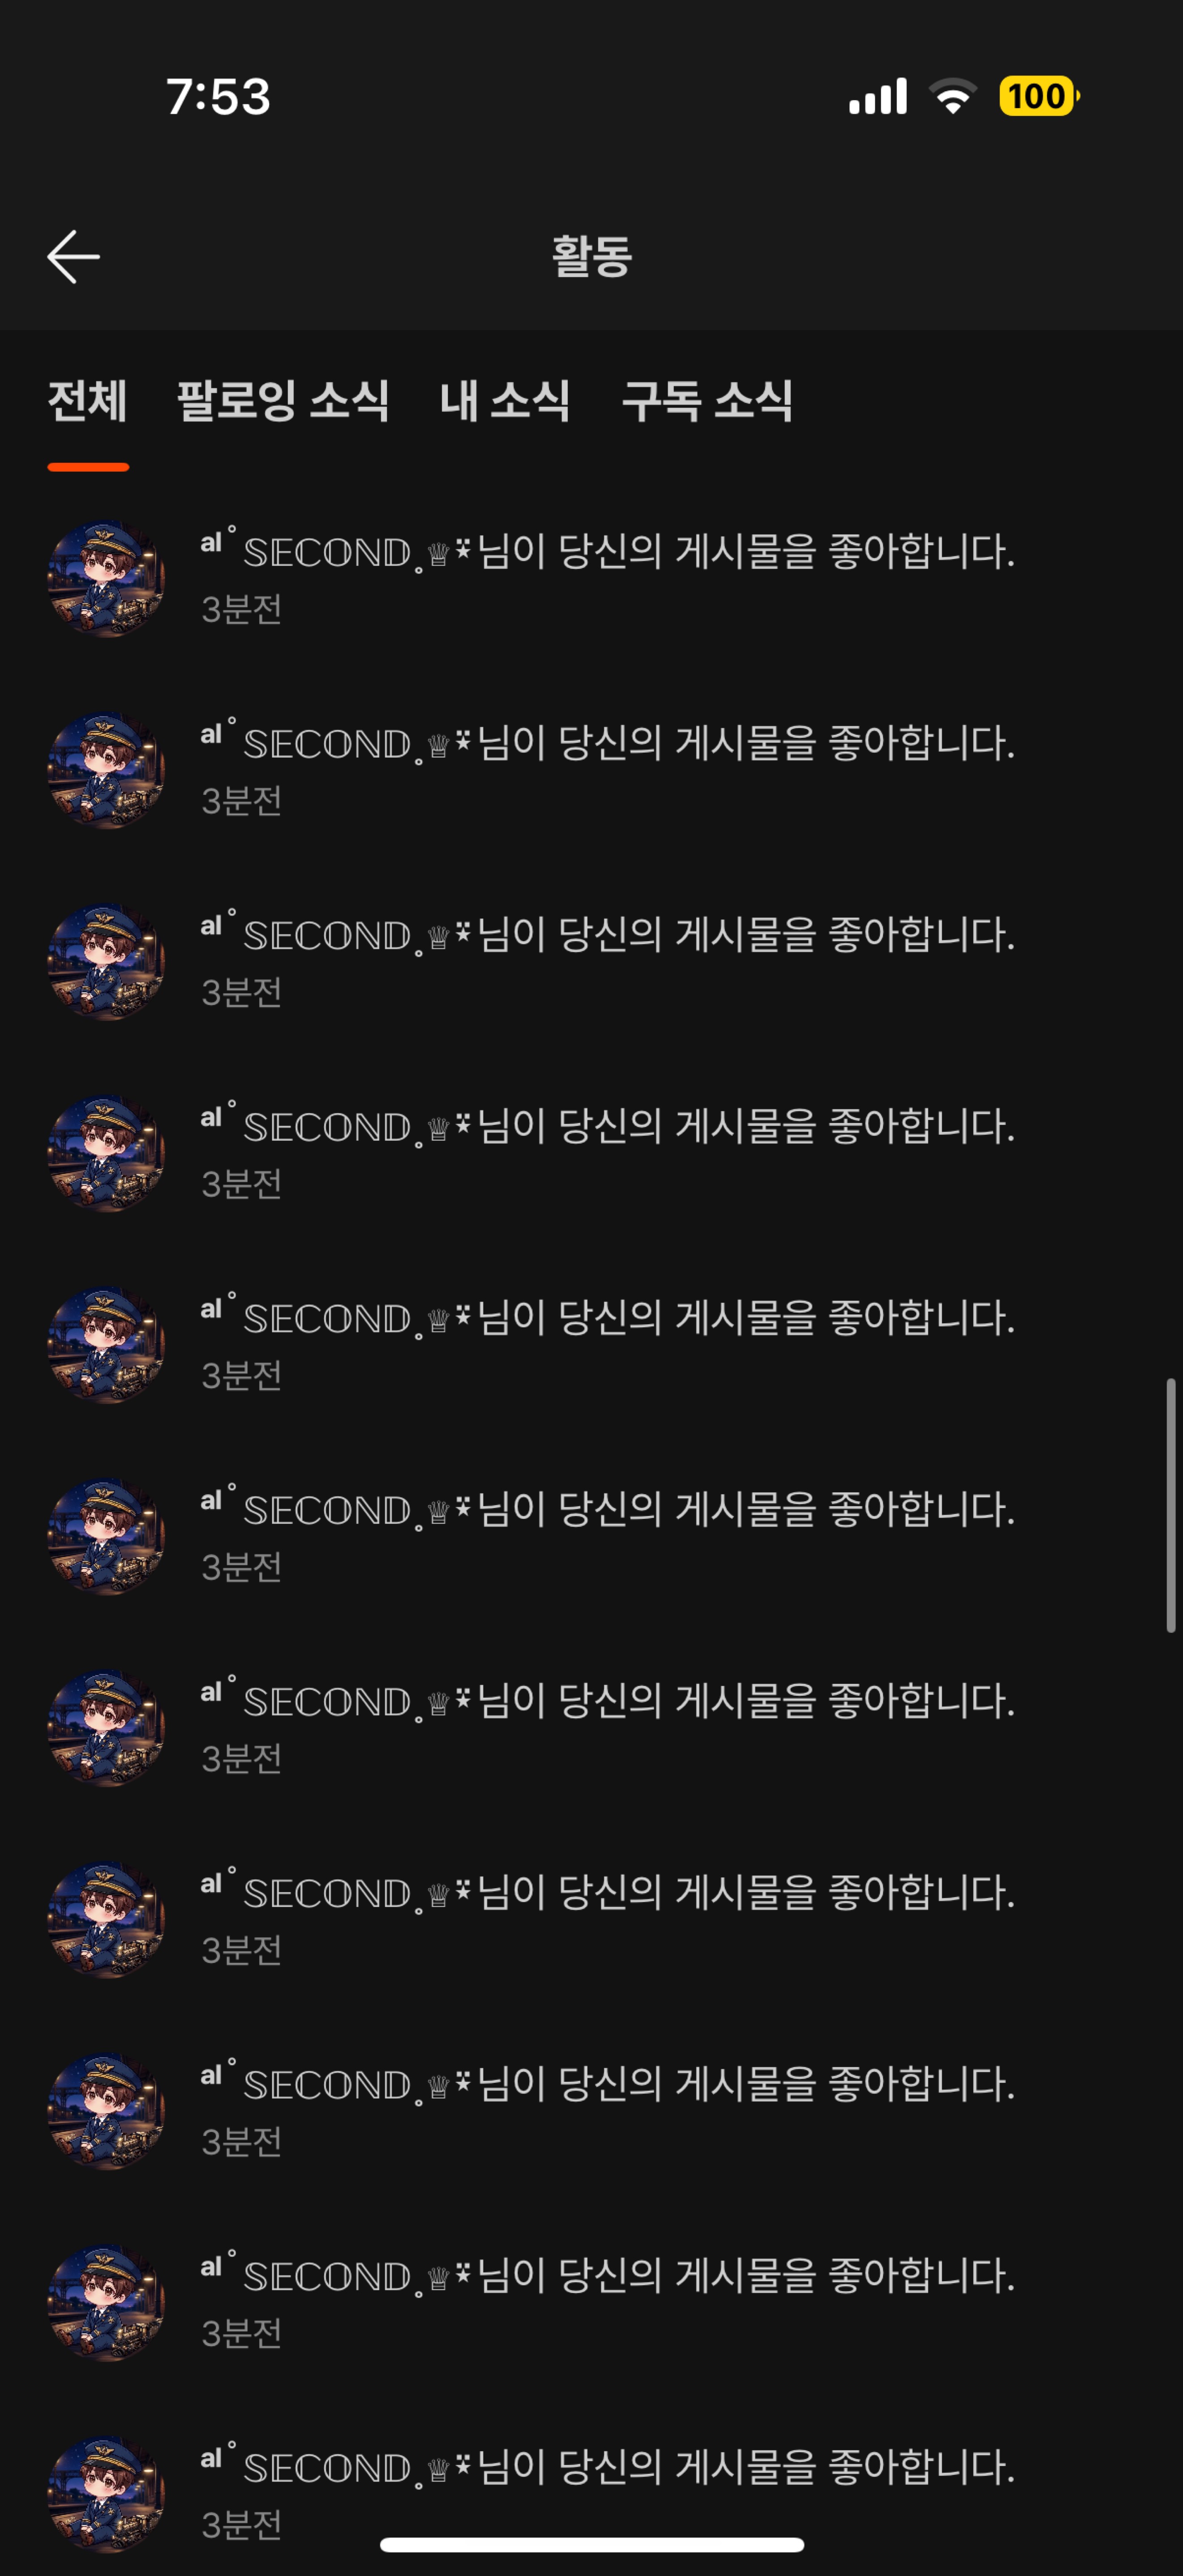Tap the Wi-Fi icon in status bar
The width and height of the screenshot is (1183, 2576).
[x=953, y=96]
